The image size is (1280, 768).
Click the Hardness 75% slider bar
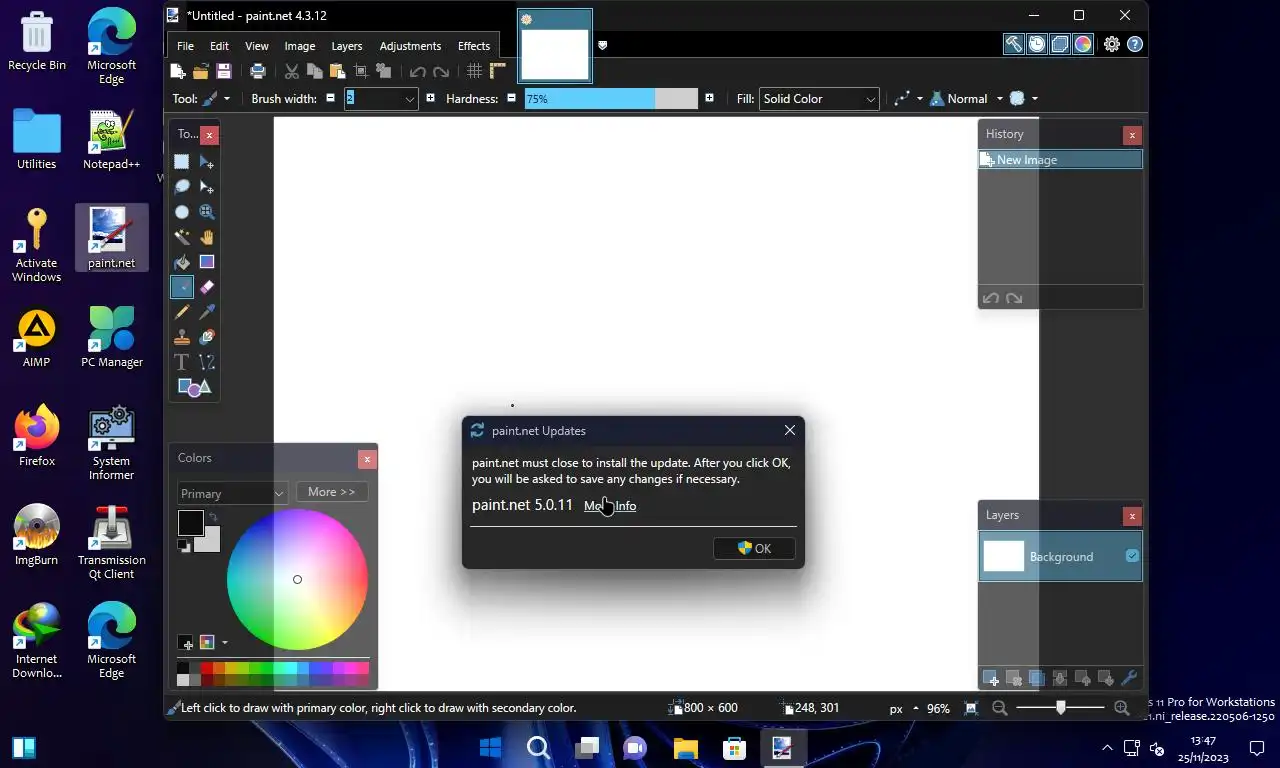[x=611, y=98]
